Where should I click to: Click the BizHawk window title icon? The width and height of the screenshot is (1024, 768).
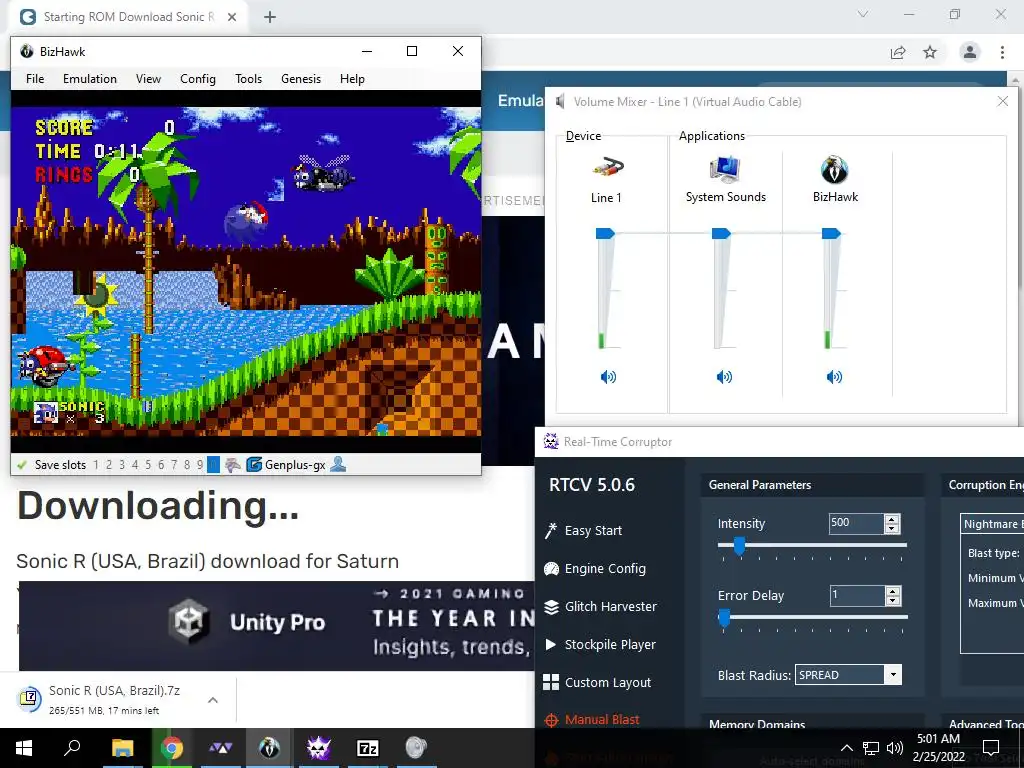[27, 51]
